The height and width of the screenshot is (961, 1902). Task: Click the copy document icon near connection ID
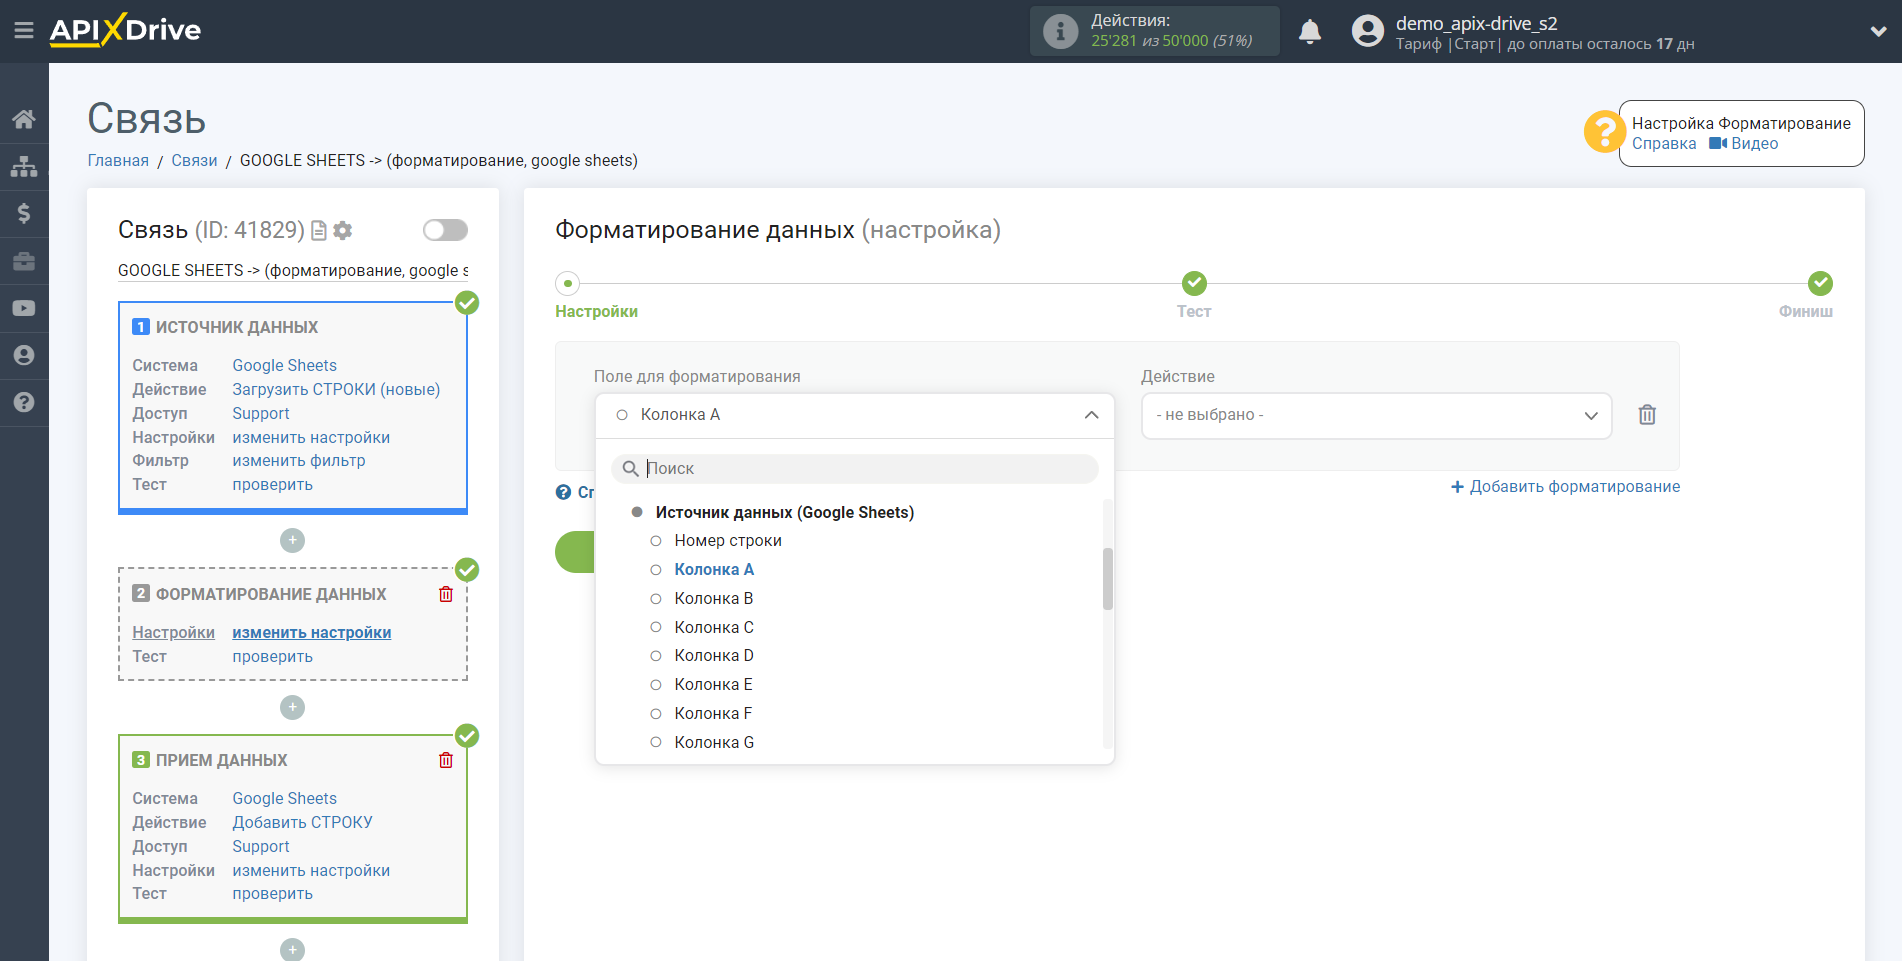319,231
